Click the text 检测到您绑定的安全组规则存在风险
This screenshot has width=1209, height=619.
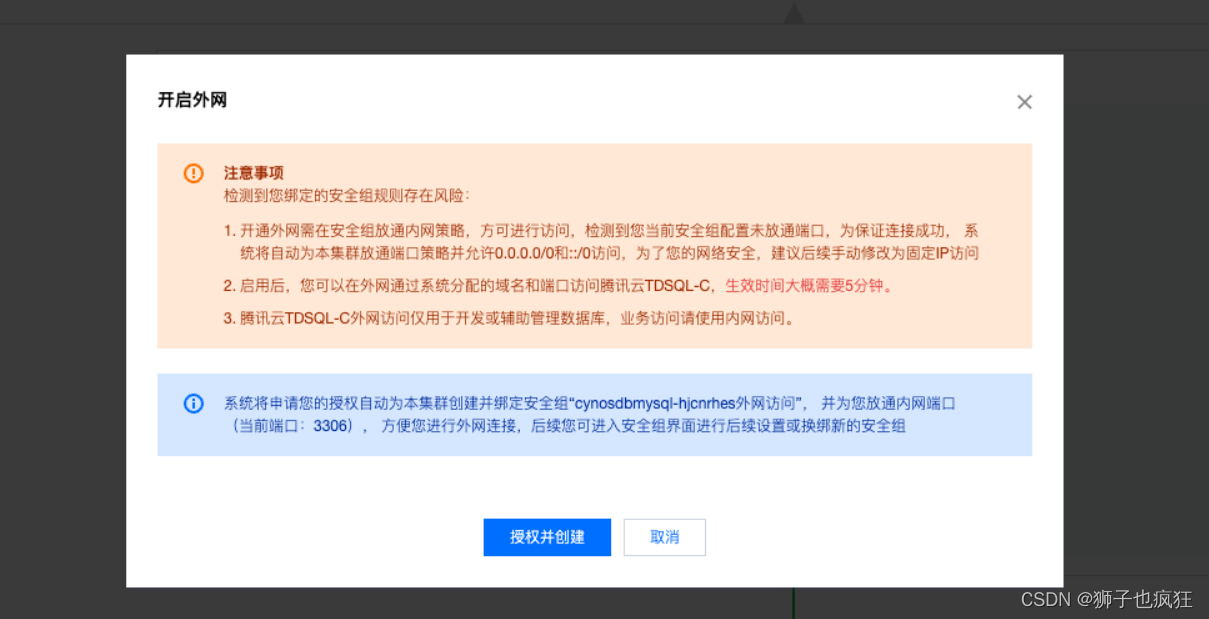coord(346,195)
